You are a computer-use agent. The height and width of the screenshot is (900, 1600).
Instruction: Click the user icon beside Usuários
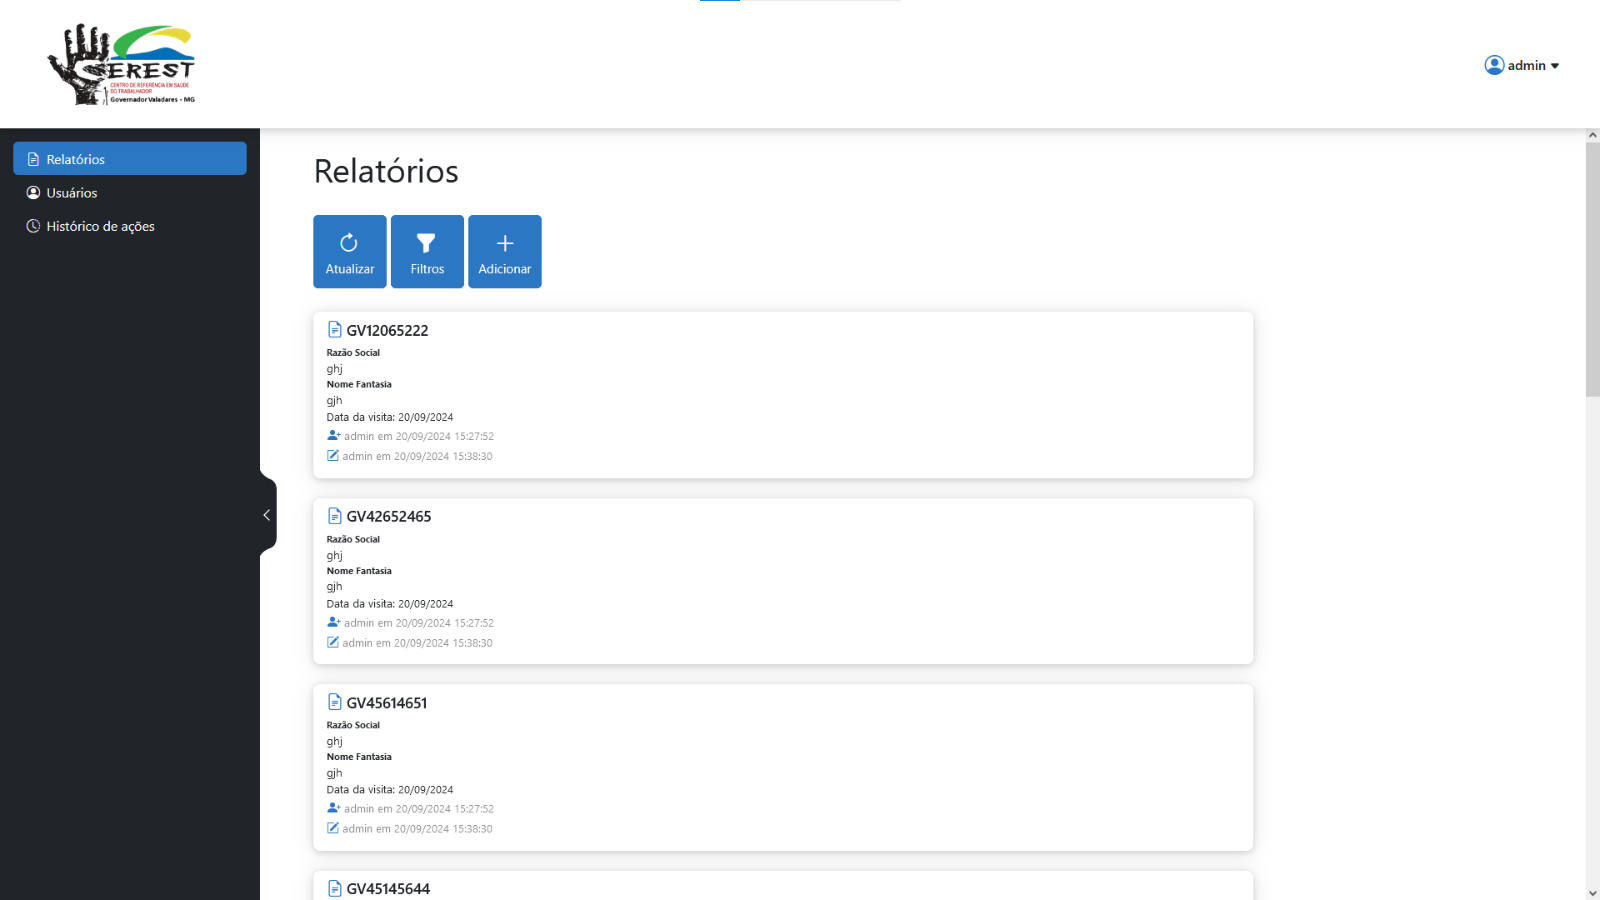(33, 193)
